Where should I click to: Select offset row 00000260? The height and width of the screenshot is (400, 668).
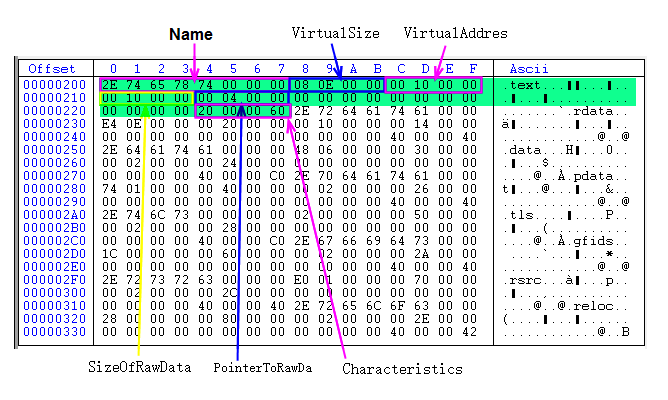click(55, 163)
